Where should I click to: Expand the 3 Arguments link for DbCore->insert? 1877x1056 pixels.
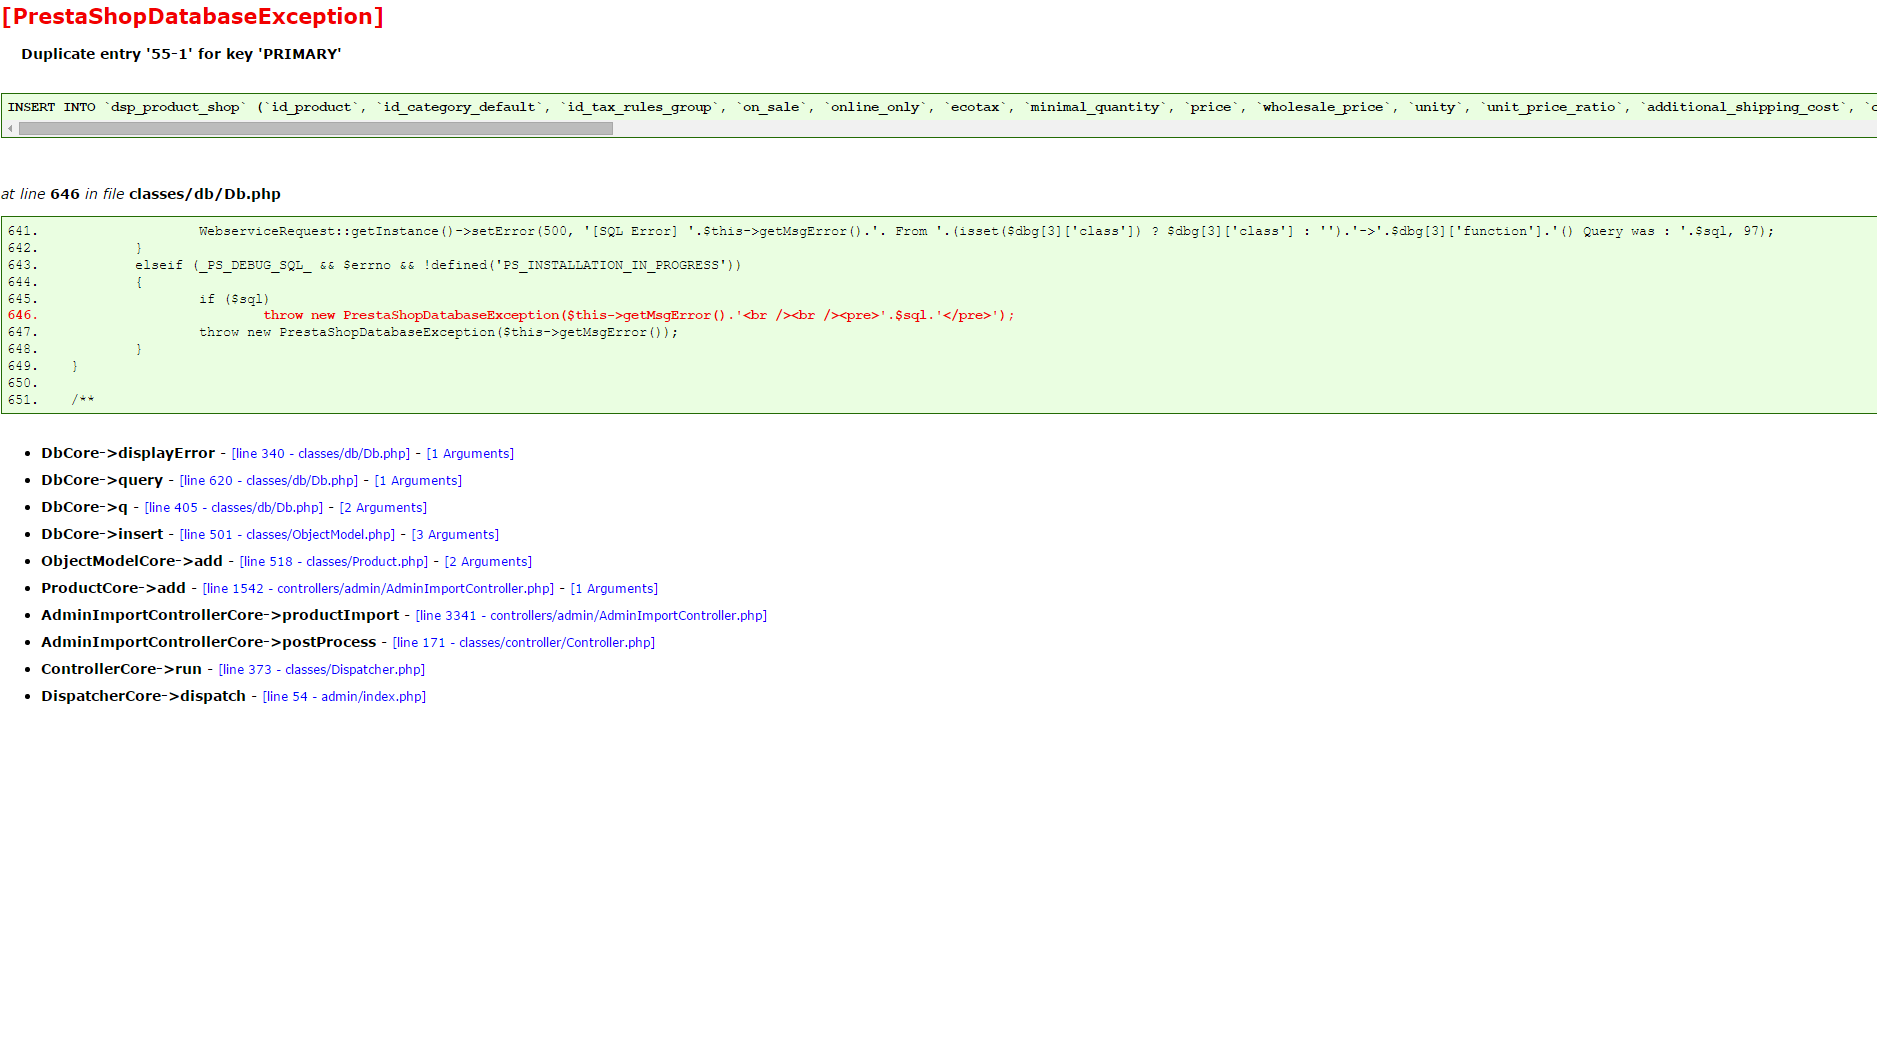[455, 535]
